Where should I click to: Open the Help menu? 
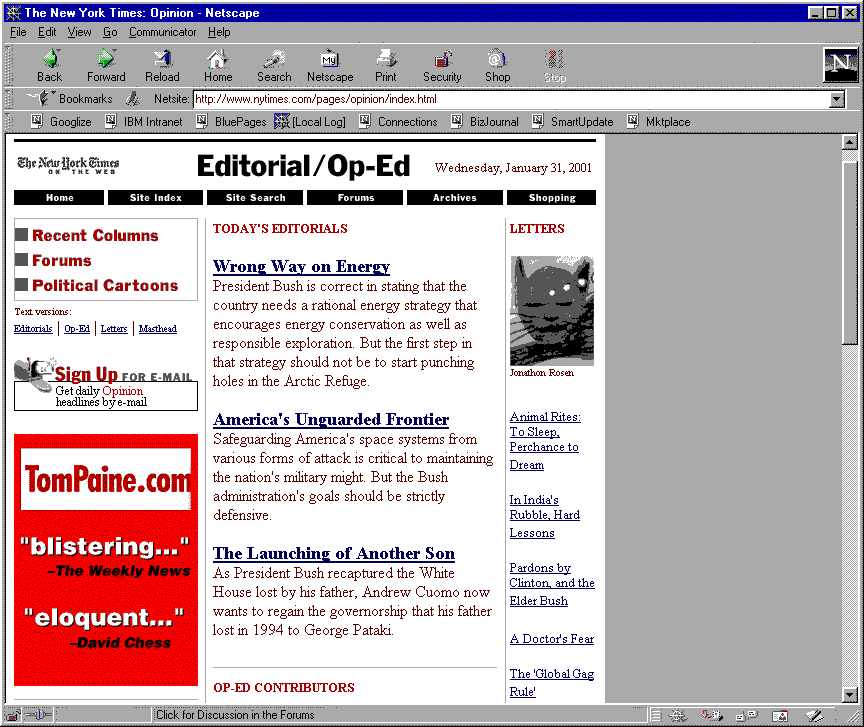[x=219, y=32]
